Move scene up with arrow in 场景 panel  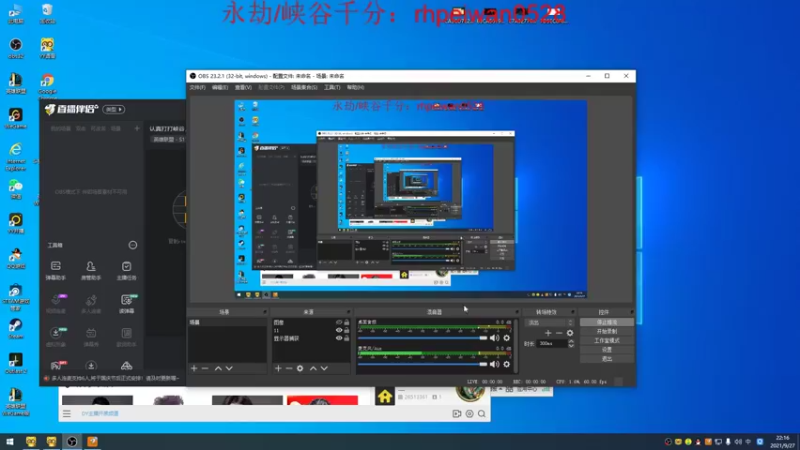click(218, 368)
